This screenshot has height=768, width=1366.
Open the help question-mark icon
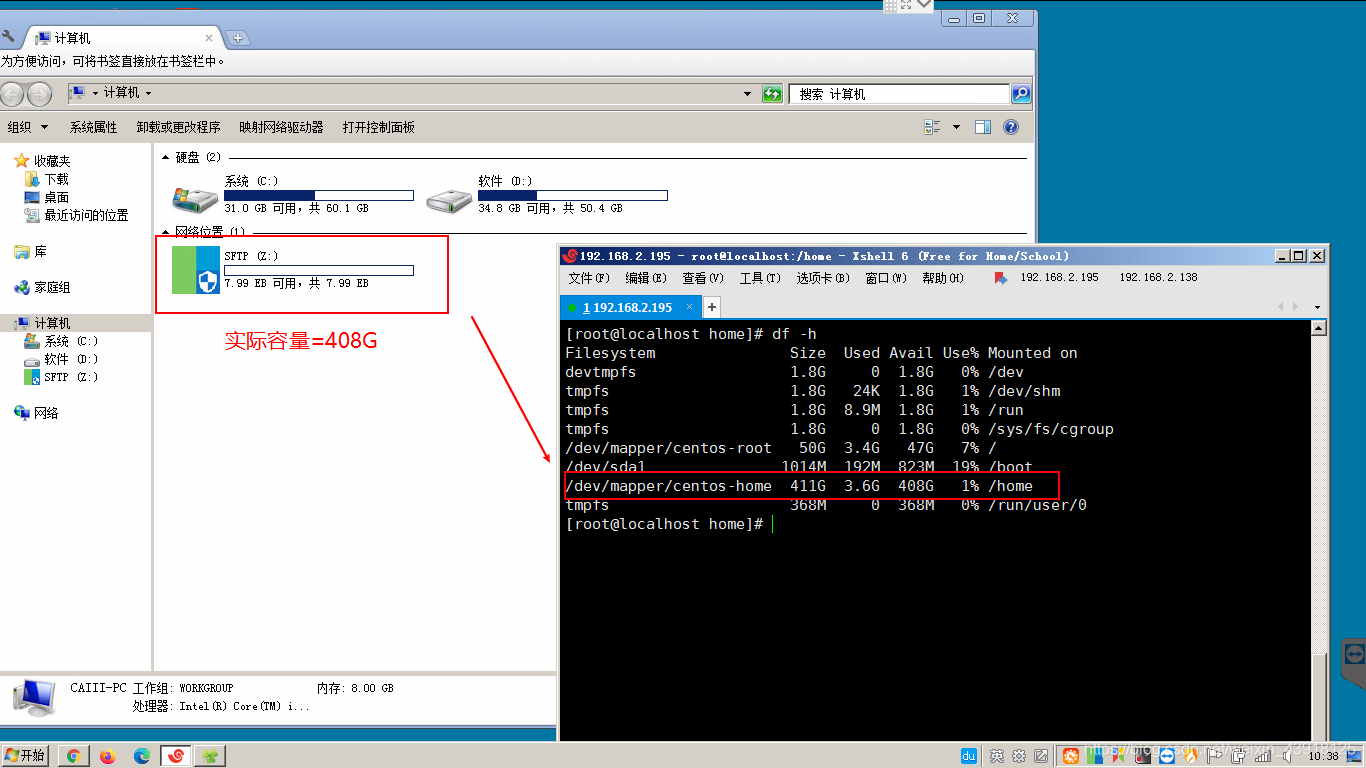tap(1011, 127)
